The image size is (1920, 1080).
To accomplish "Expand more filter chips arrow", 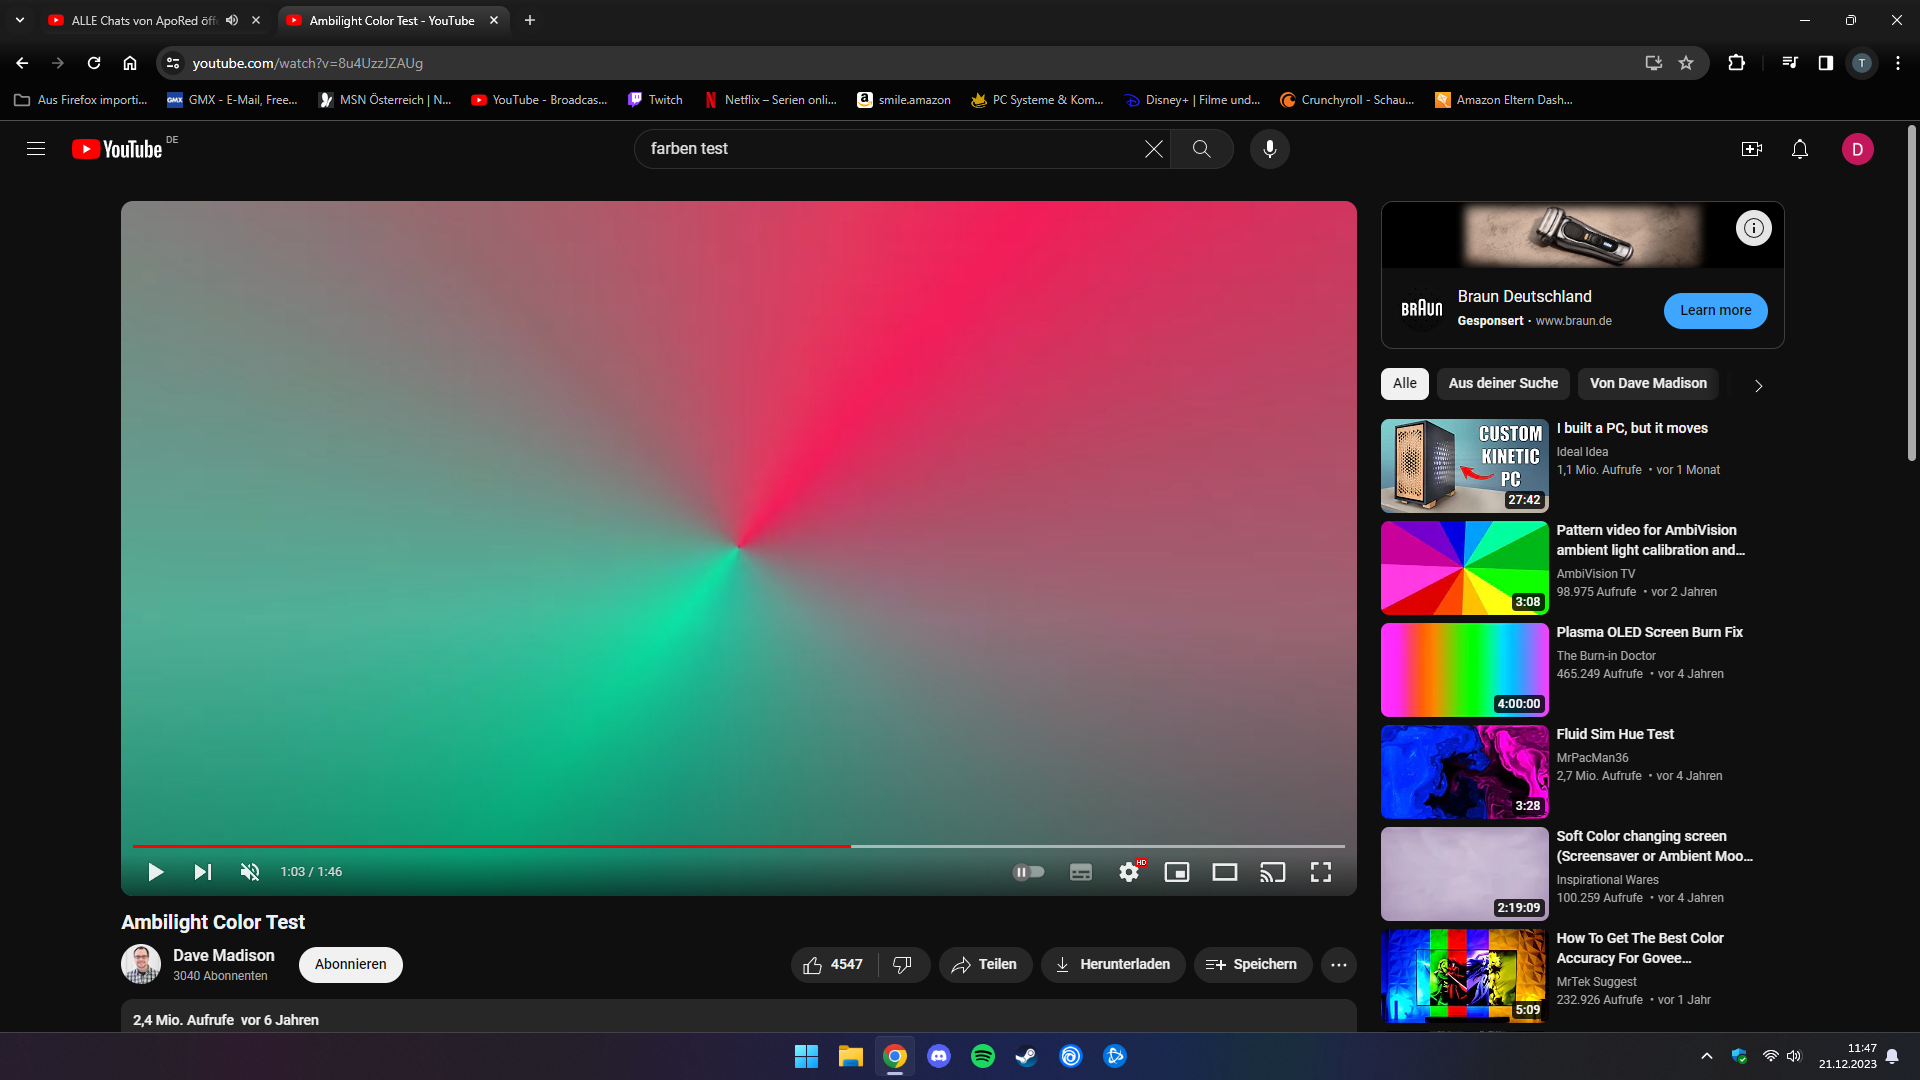I will point(1758,385).
